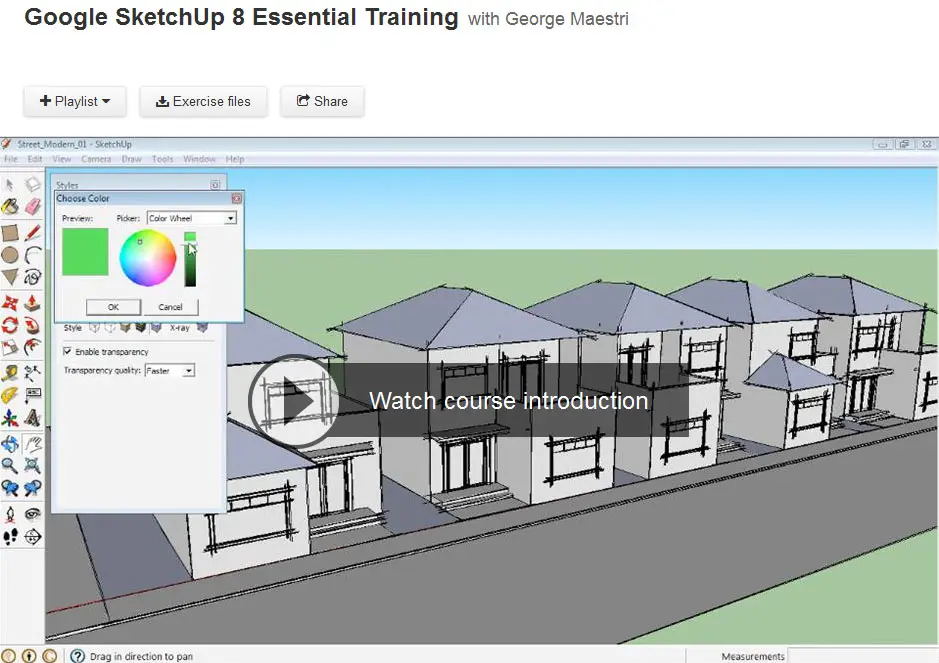
Task: Open the Camera menu
Action: (x=96, y=159)
